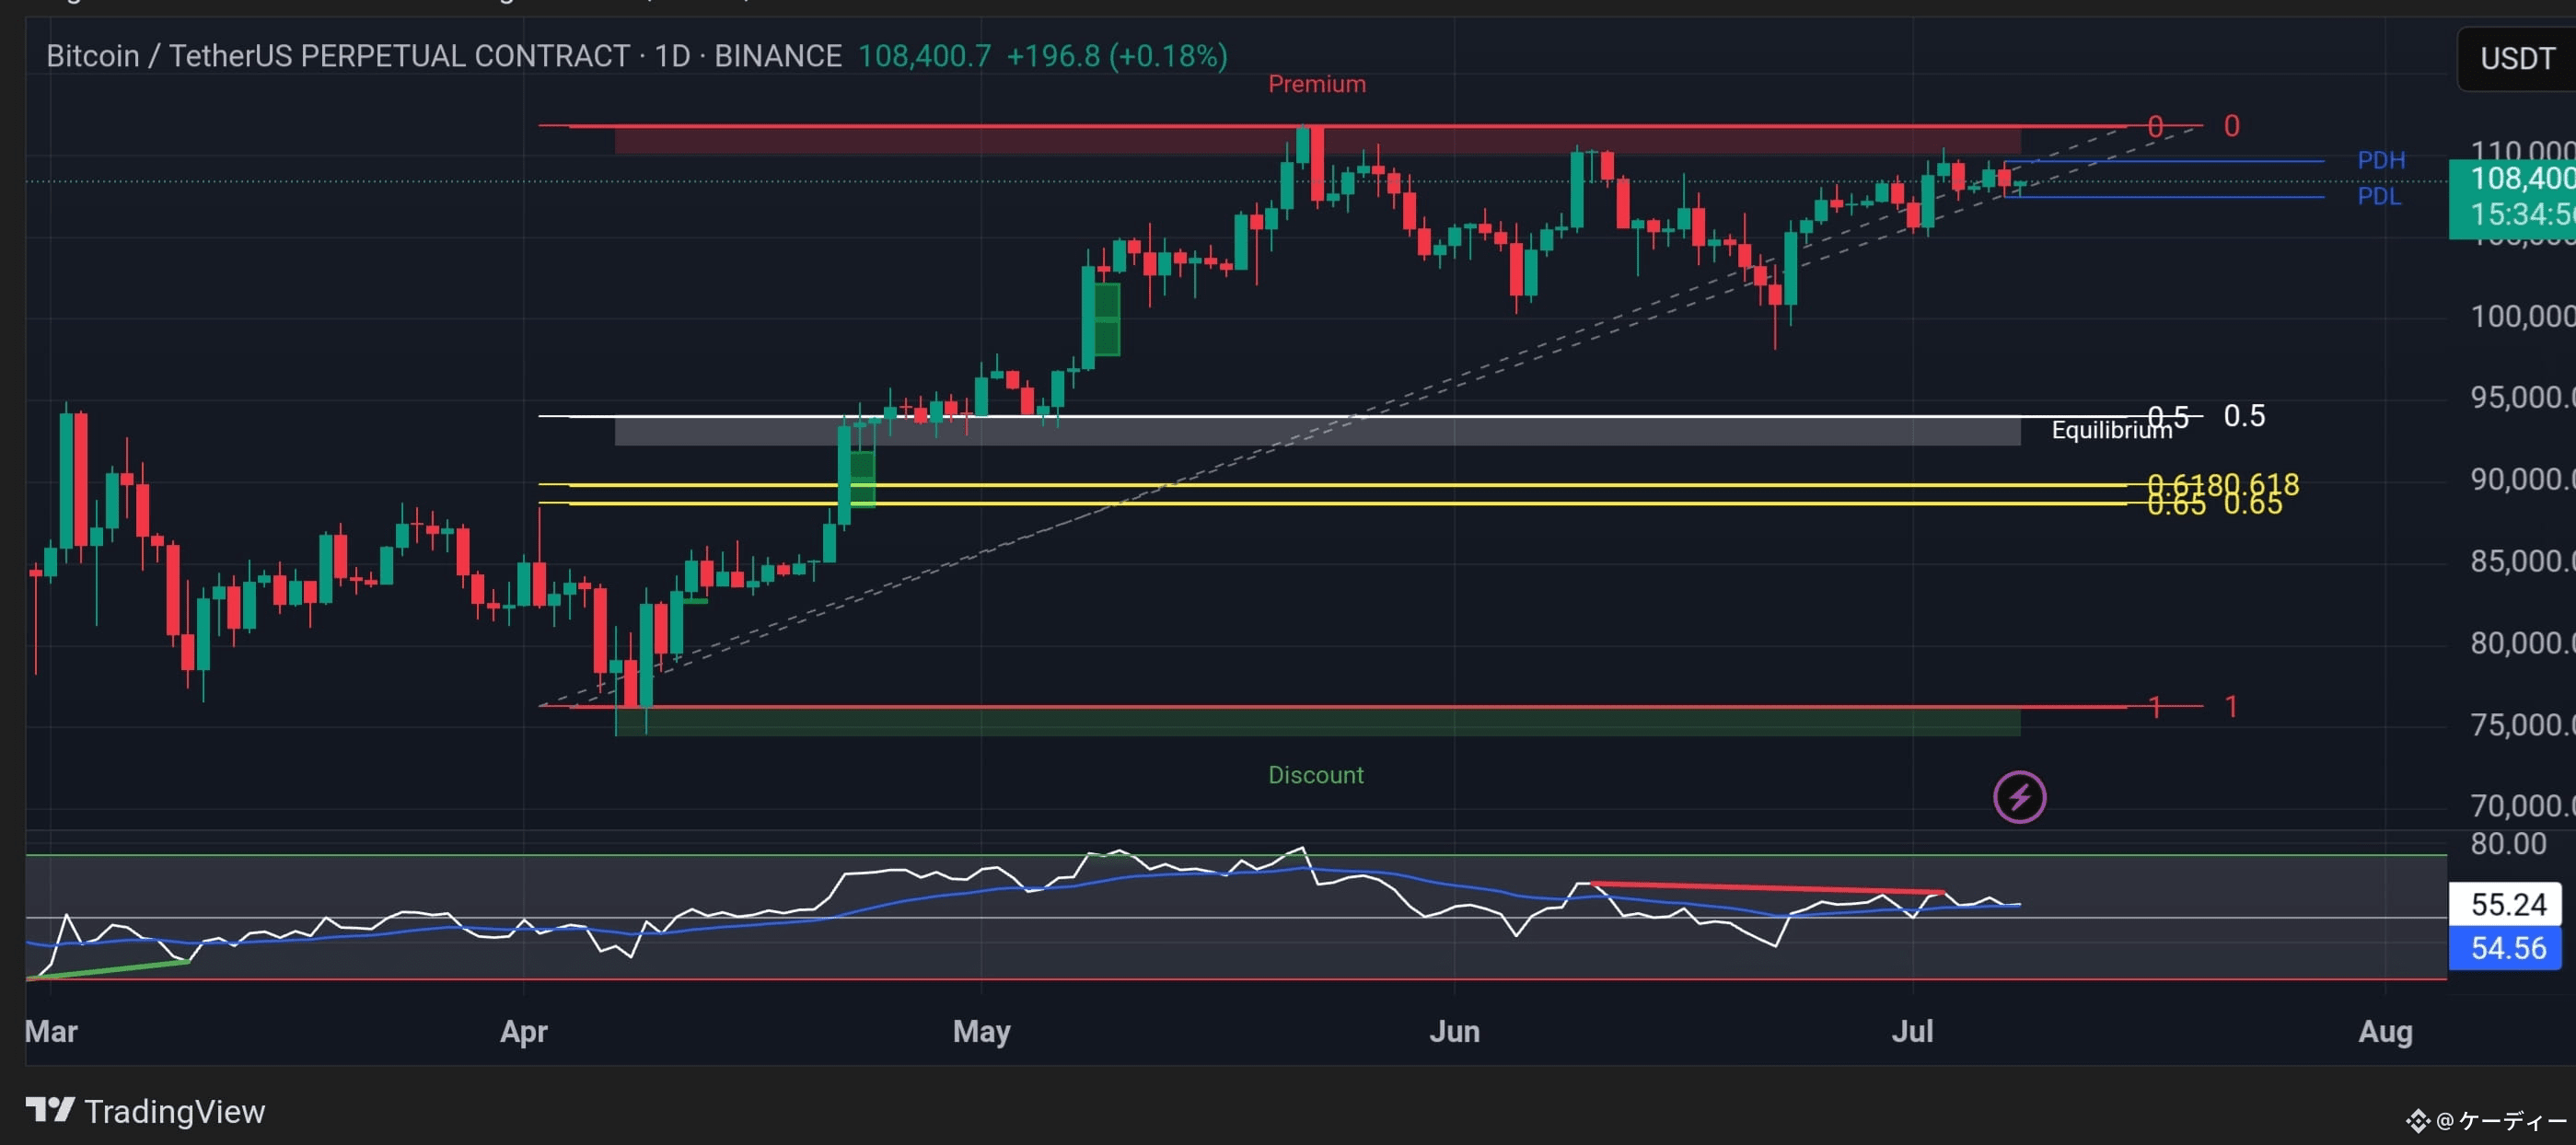Click the Apr label on time axis
The image size is (2576, 1145).
tap(523, 1031)
